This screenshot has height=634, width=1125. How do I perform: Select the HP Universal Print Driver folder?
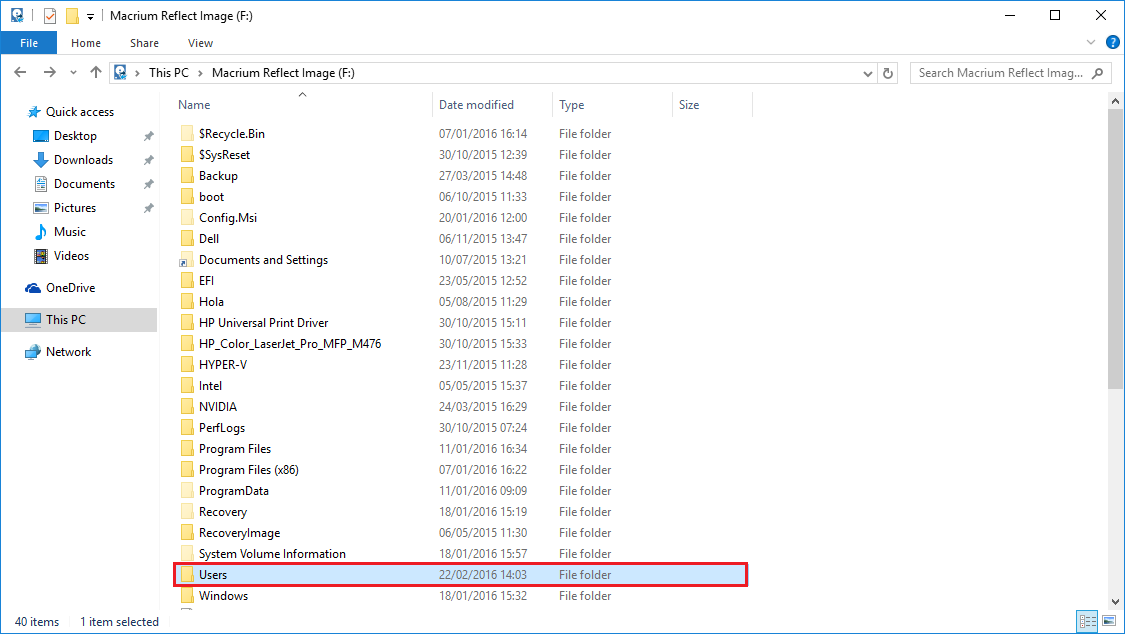[x=263, y=323]
